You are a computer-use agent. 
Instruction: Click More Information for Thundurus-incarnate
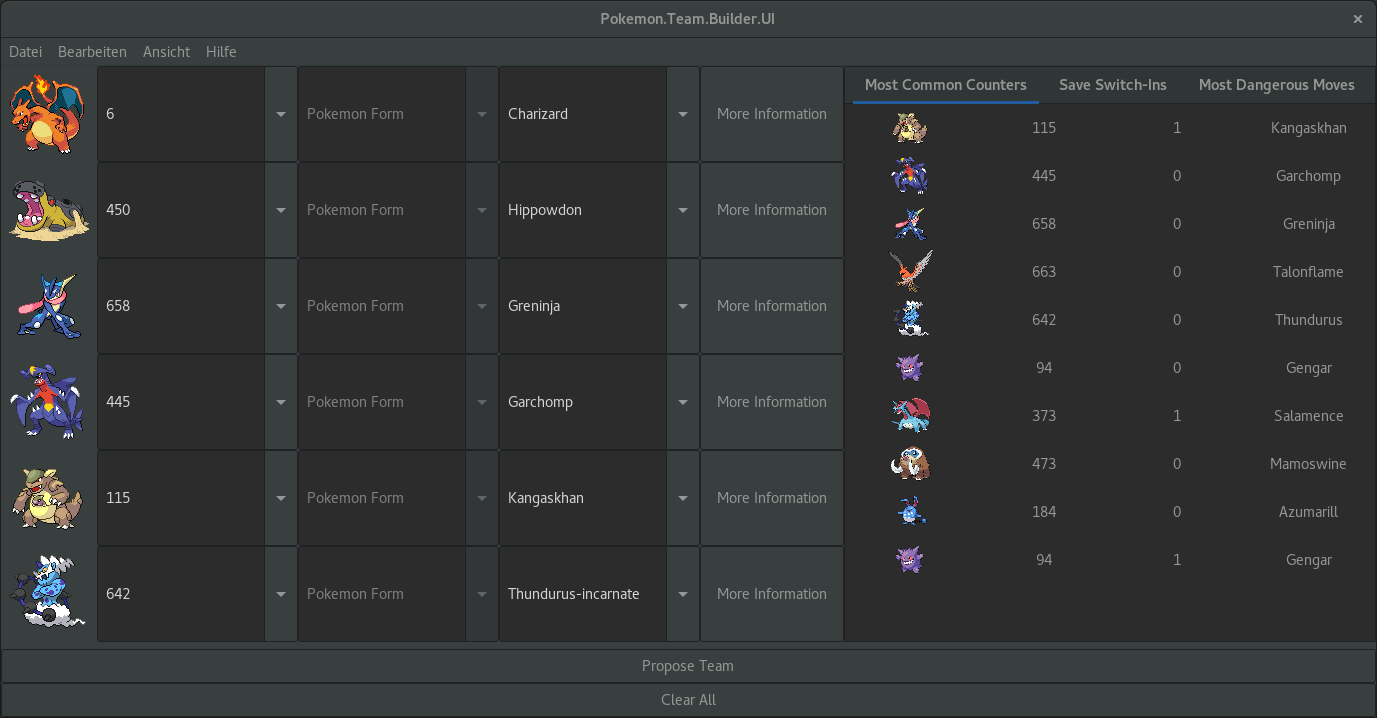(772, 594)
